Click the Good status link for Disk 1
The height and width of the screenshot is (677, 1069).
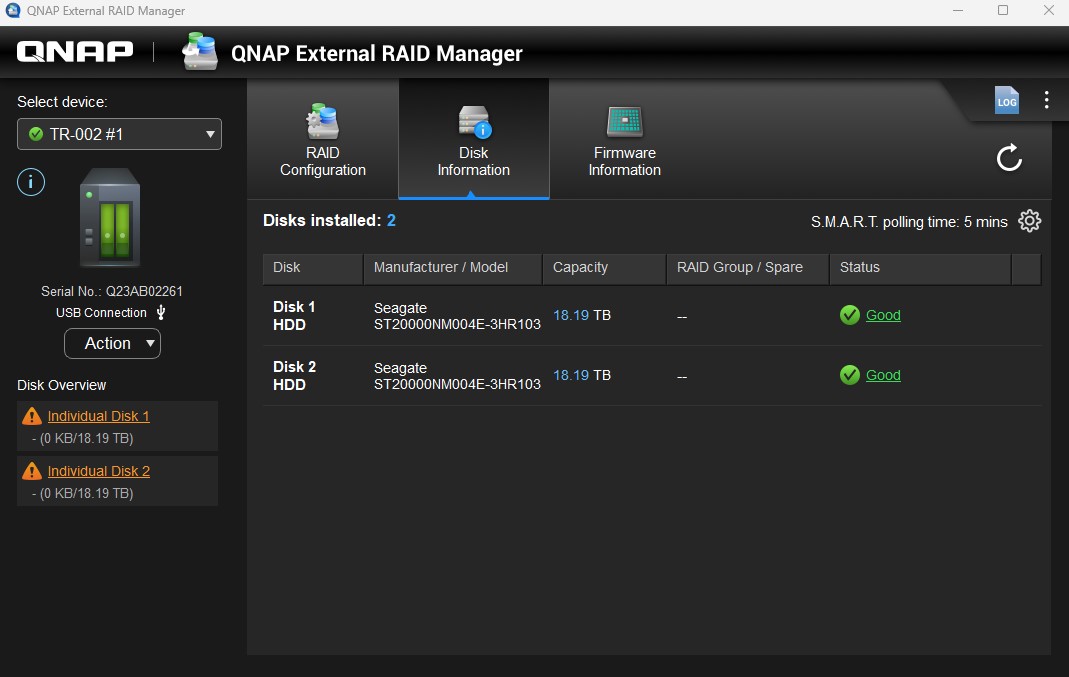[x=883, y=315]
